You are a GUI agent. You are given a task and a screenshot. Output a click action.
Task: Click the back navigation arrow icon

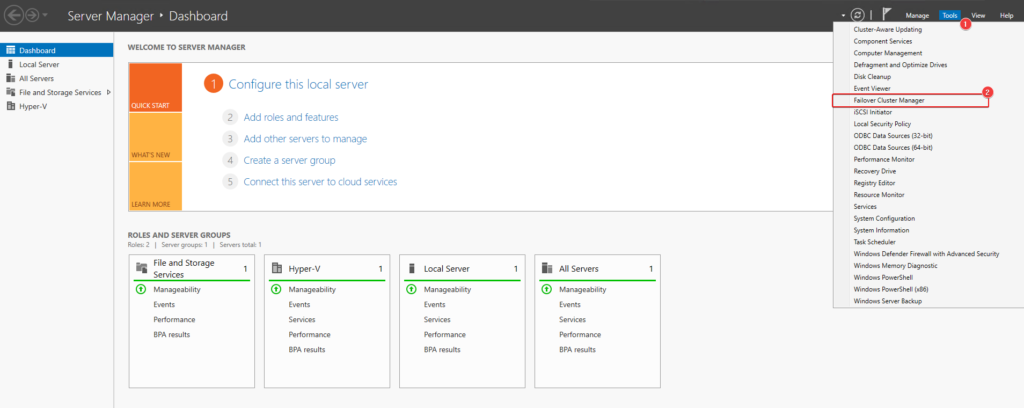[x=14, y=16]
